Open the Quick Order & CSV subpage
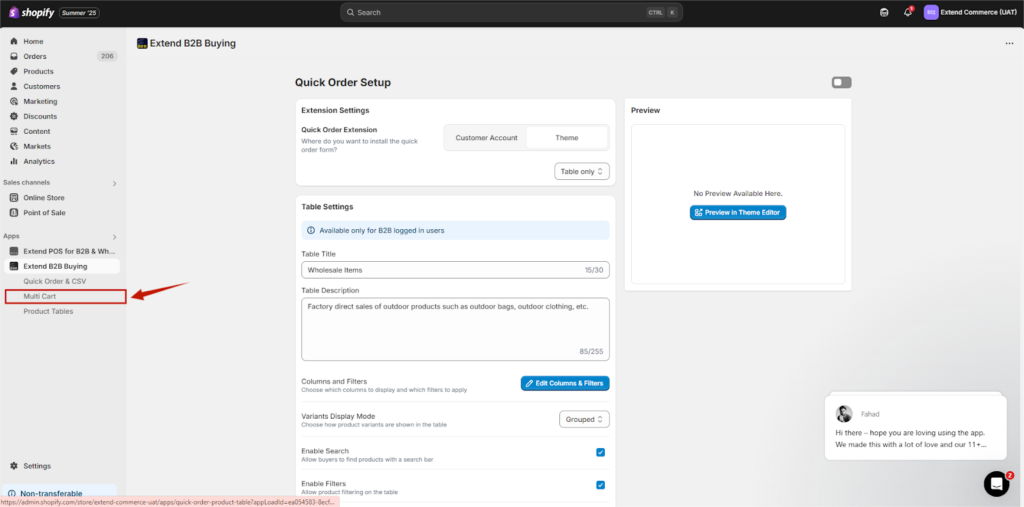Screen dimensions: 1024x507 click(x=55, y=281)
